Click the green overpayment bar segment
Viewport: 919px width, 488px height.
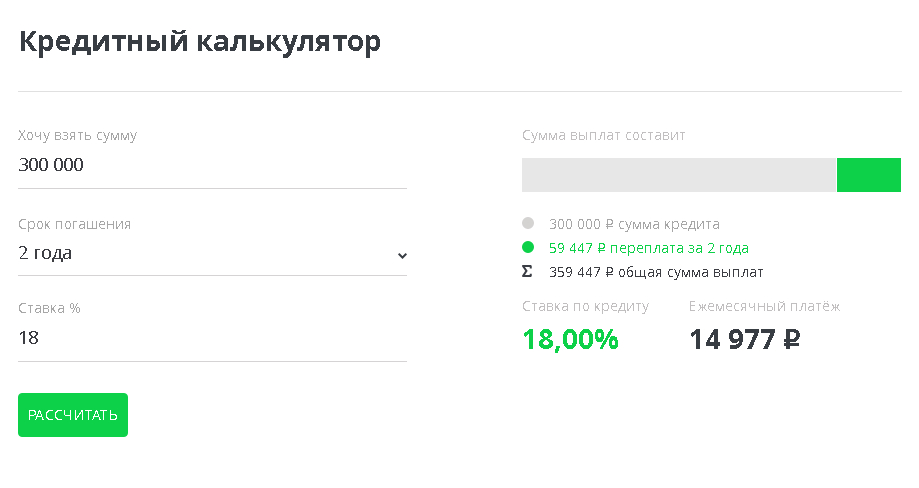[x=869, y=175]
